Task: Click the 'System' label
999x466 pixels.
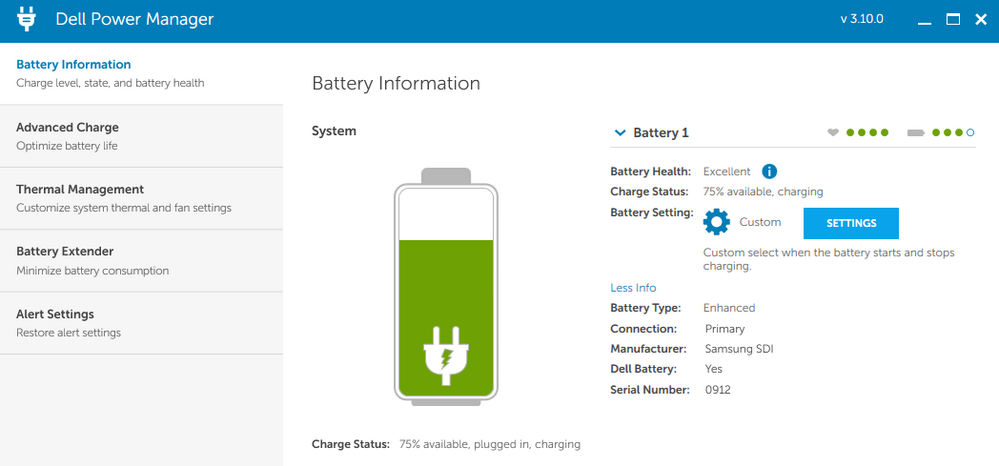Action: [x=334, y=131]
